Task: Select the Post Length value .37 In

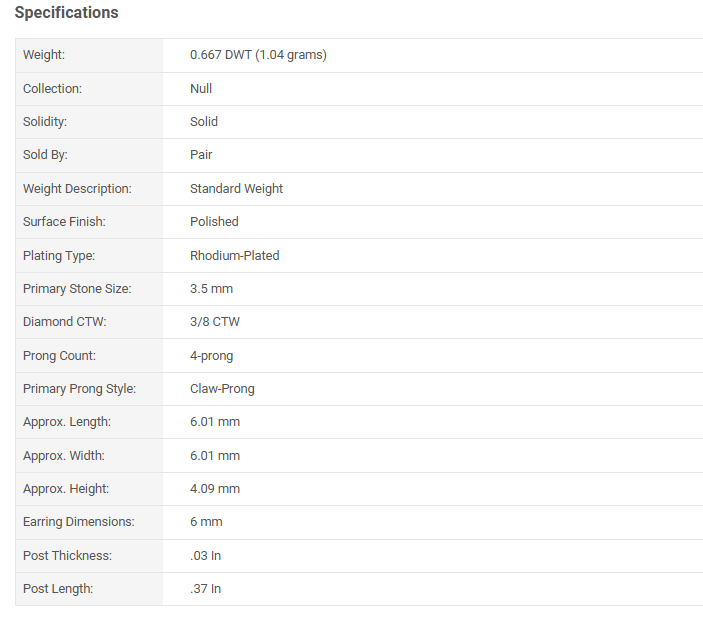Action: pyautogui.click(x=205, y=589)
